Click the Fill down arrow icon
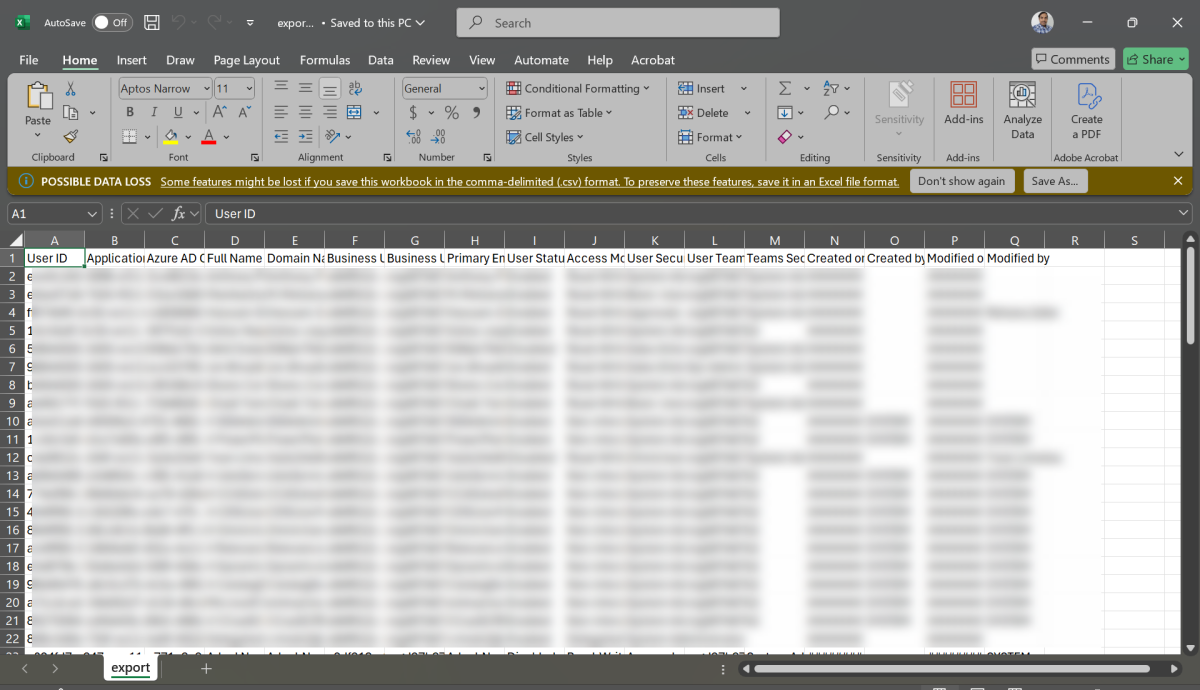This screenshot has height=690, width=1200. click(x=785, y=113)
